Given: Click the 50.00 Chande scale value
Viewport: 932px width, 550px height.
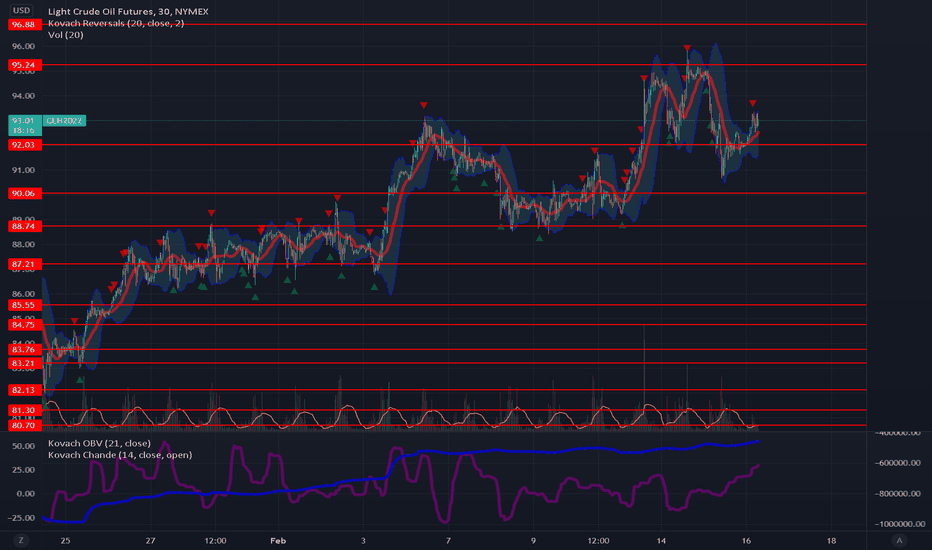Looking at the screenshot, I should [24, 446].
